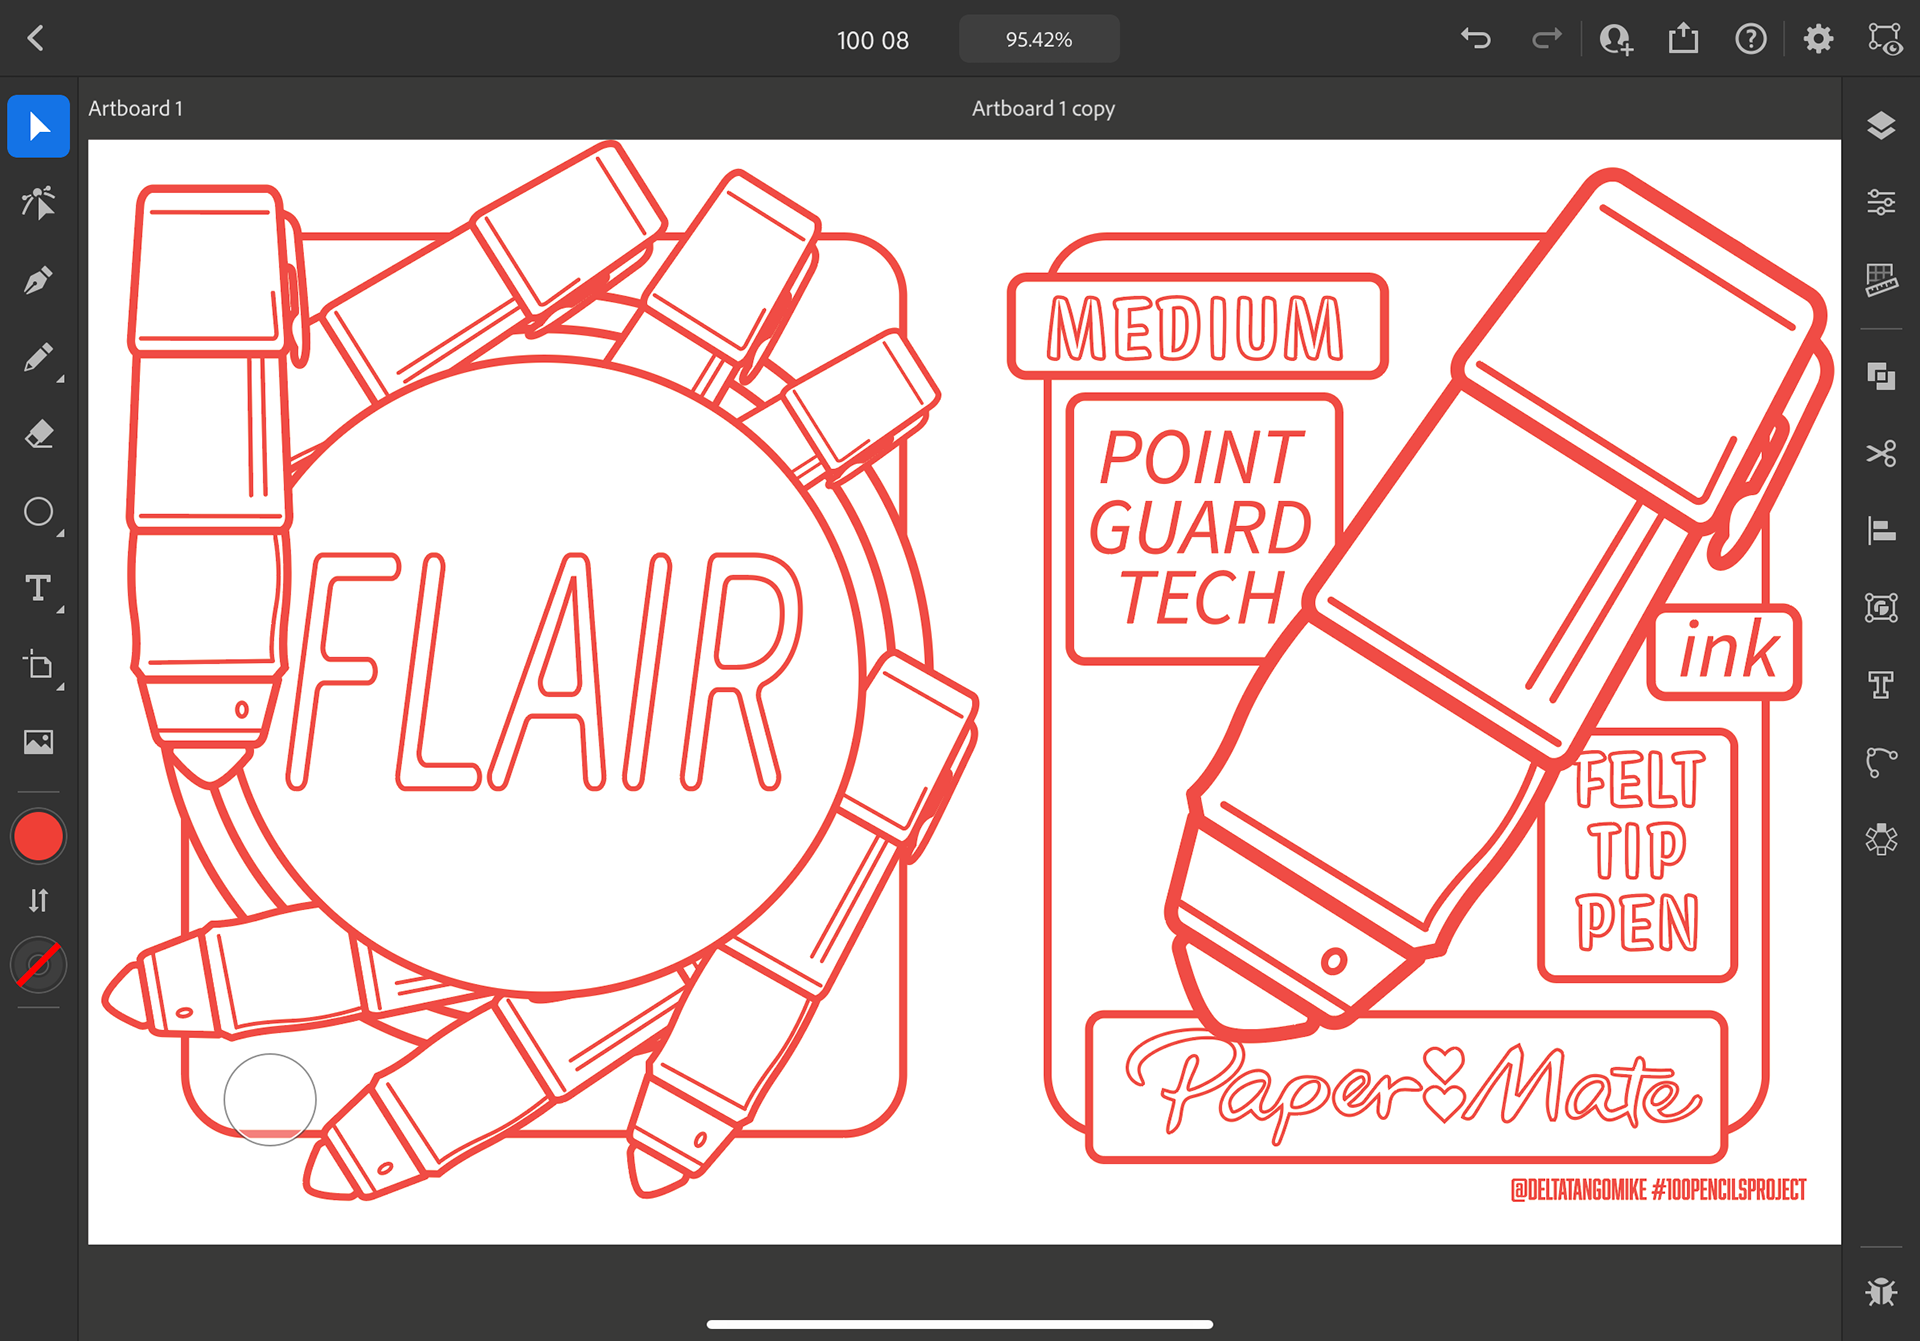The image size is (1920, 1341).
Task: Select the Ellipse shape tool
Action: tap(39, 512)
